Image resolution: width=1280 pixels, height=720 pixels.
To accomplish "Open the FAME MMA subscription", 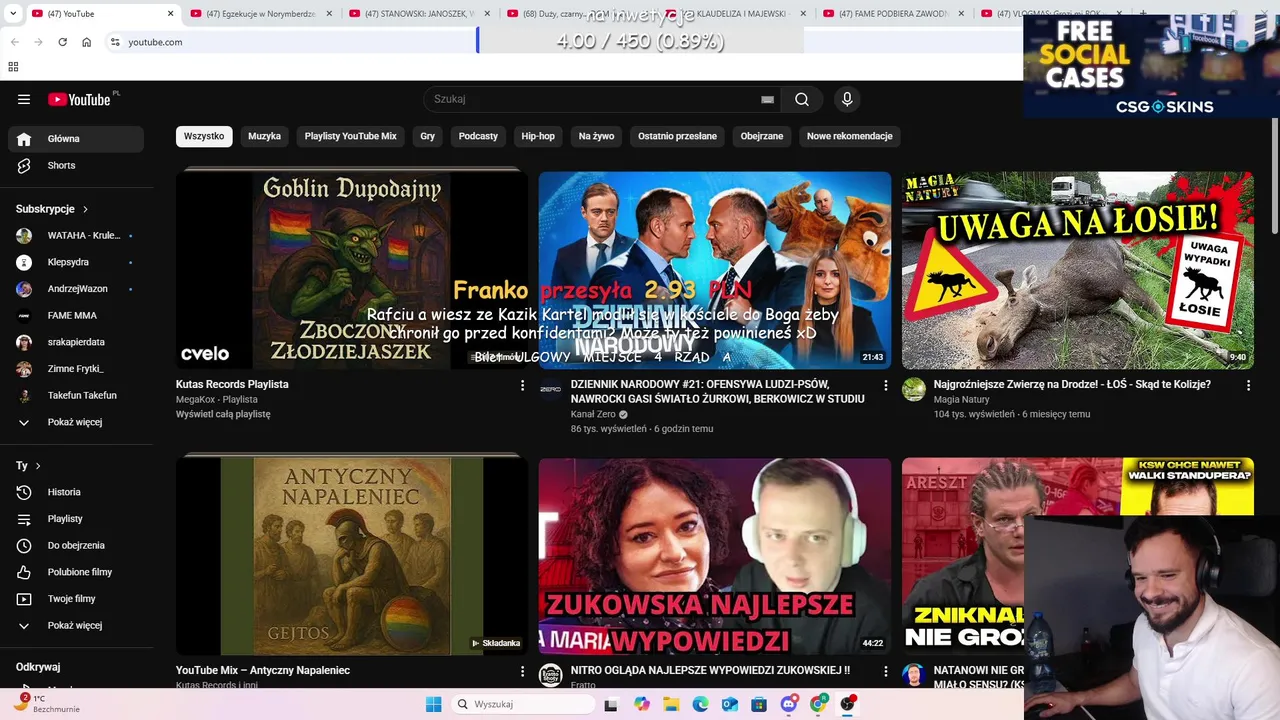I will [x=76, y=316].
